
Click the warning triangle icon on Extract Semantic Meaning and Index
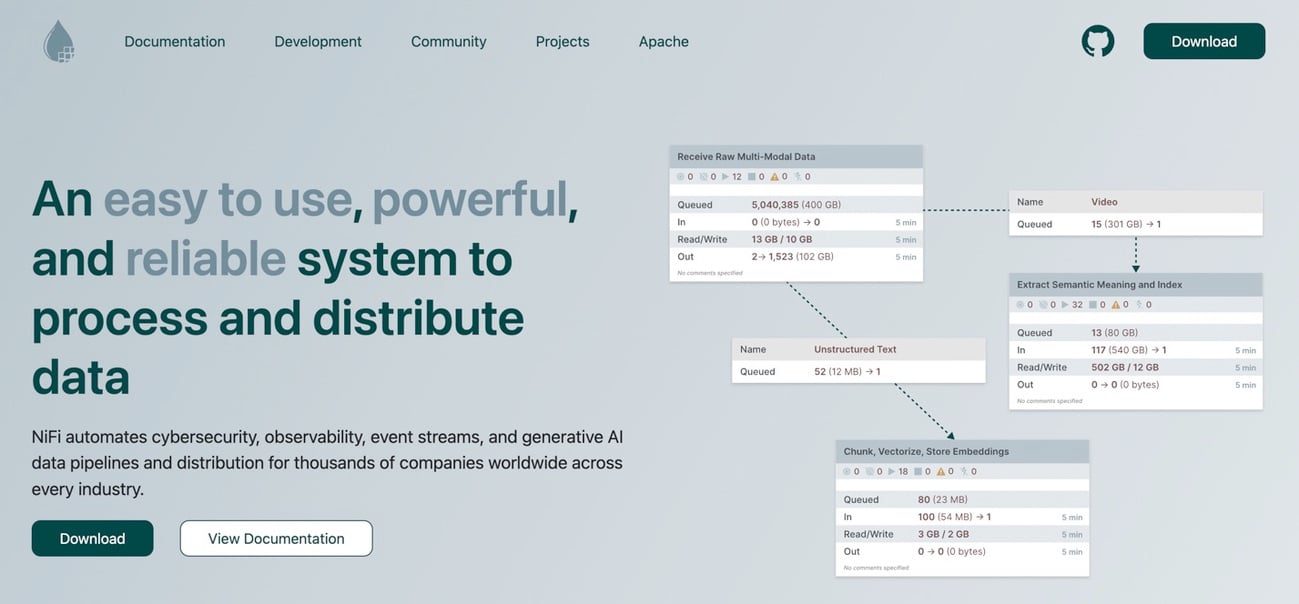point(1115,303)
